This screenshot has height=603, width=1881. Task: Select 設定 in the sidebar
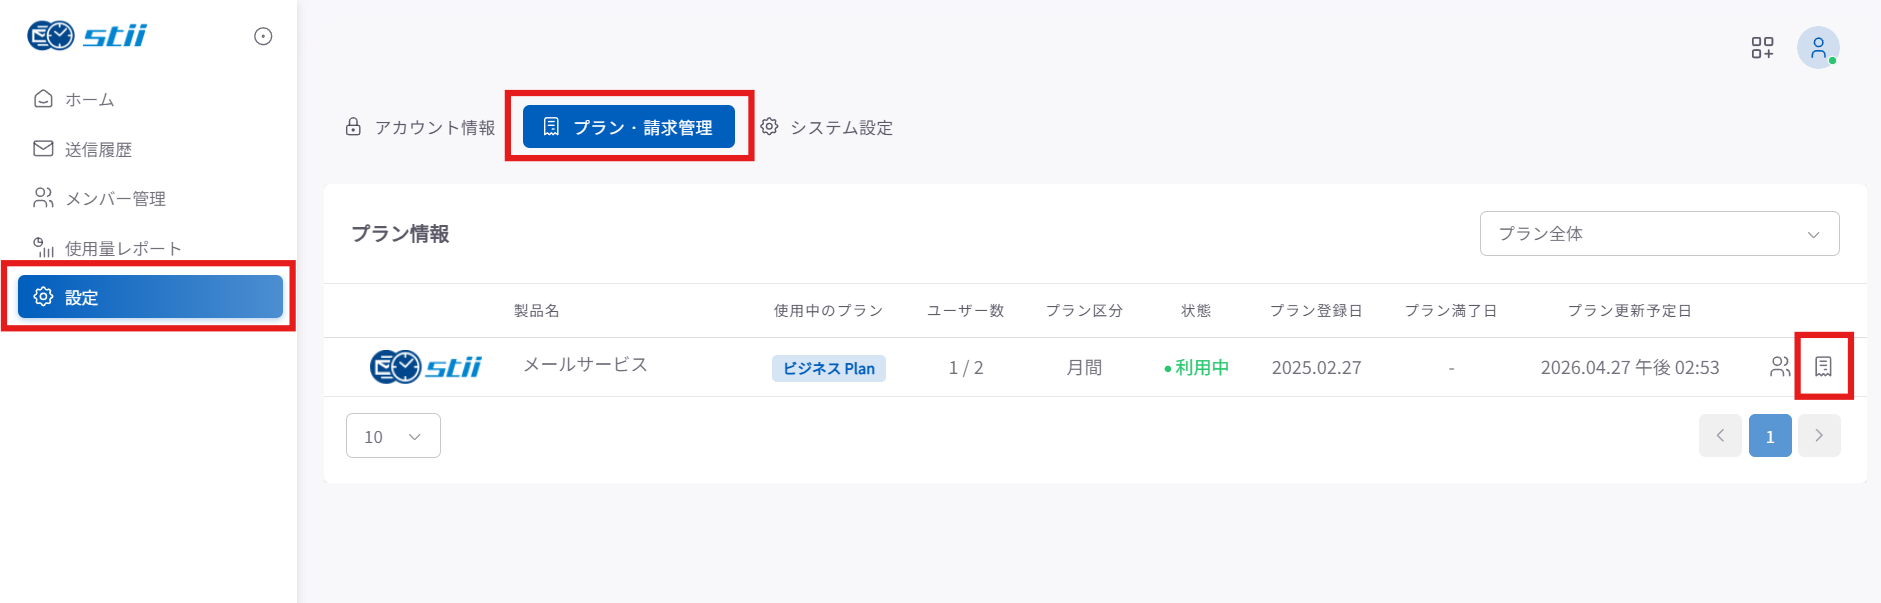click(x=150, y=297)
